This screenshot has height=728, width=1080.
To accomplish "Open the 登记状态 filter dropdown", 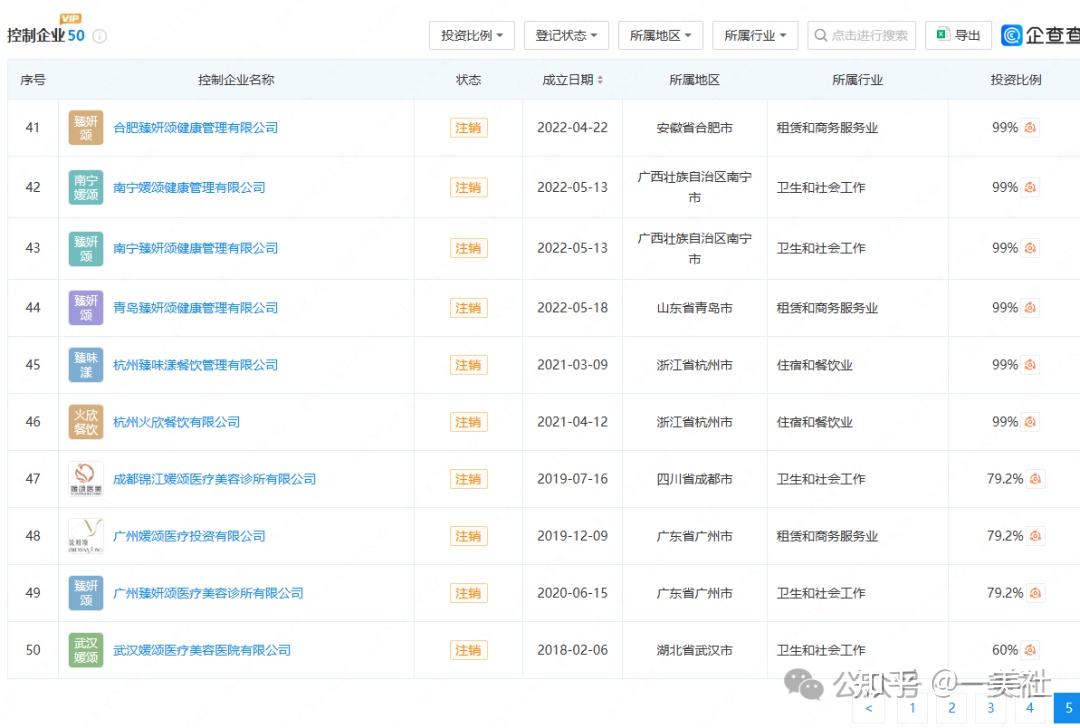I will click(566, 35).
